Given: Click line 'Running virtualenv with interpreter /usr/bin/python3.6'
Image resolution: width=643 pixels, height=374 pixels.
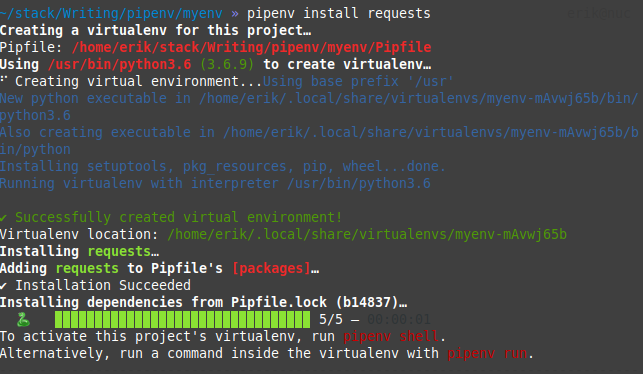Looking at the screenshot, I should click(x=215, y=183).
